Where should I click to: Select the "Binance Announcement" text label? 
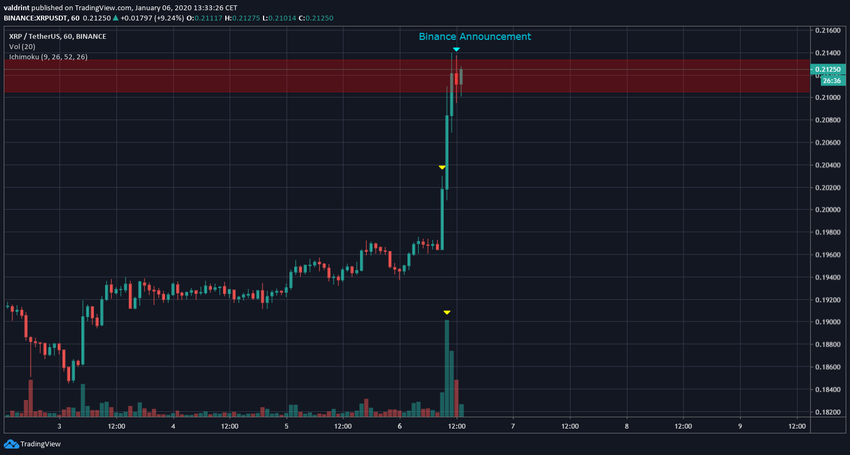coord(475,37)
